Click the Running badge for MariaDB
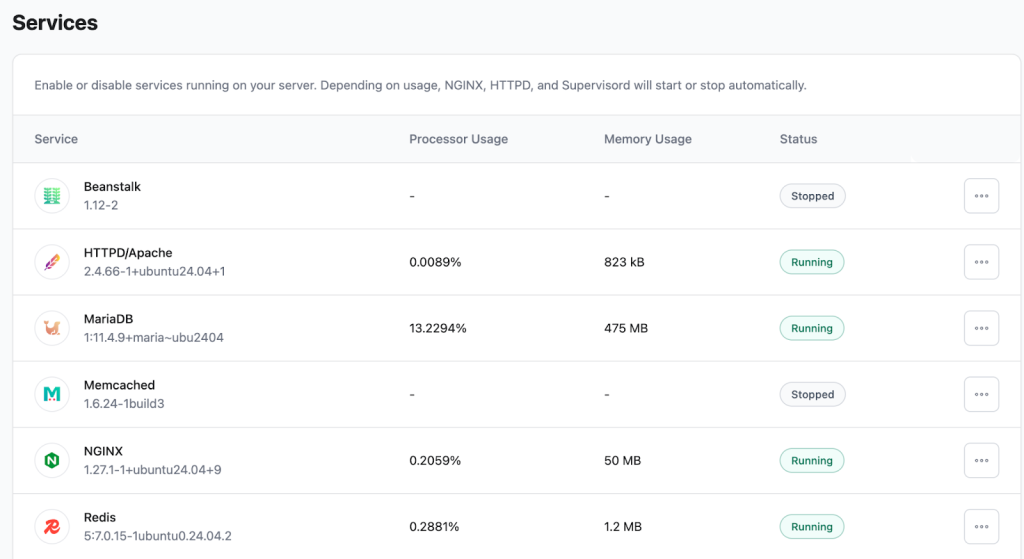This screenshot has width=1024, height=559. point(811,328)
